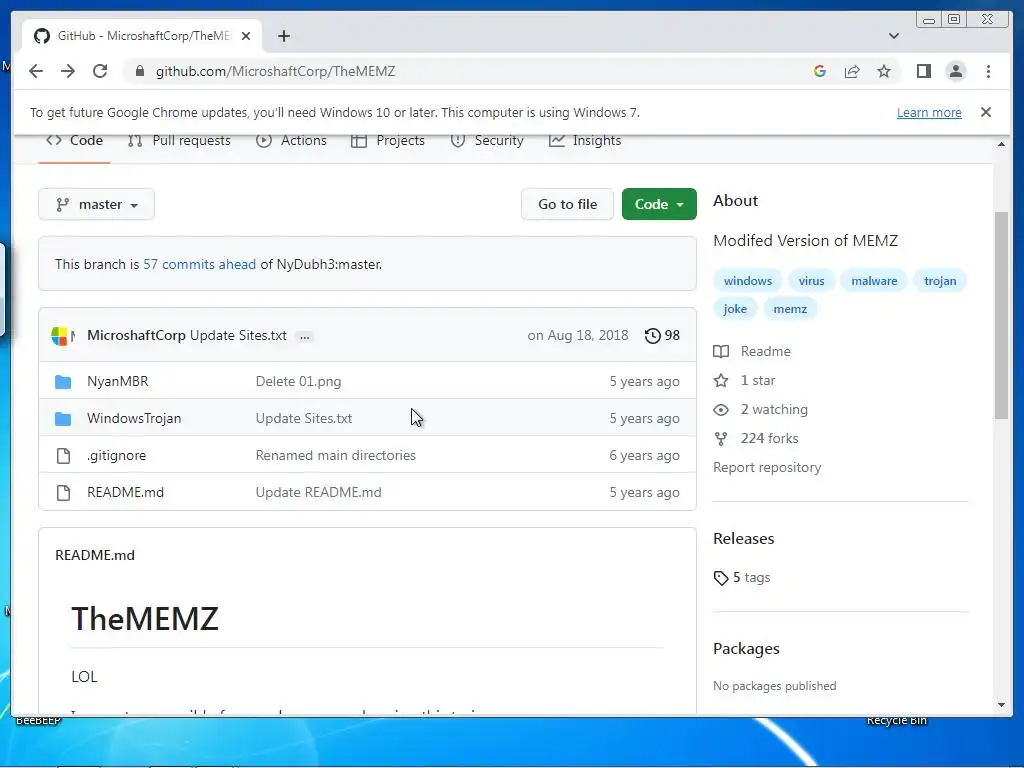View stargazers via 1 star link

pyautogui.click(x=744, y=381)
